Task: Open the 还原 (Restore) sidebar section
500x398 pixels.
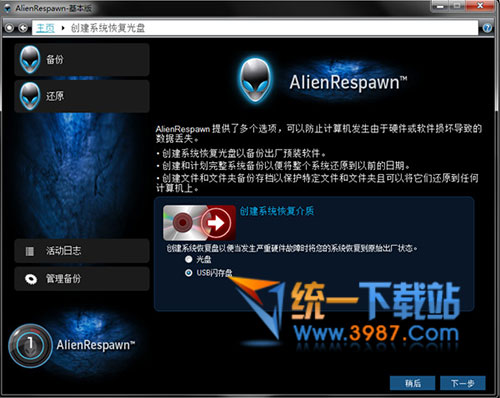Action: click(82, 96)
